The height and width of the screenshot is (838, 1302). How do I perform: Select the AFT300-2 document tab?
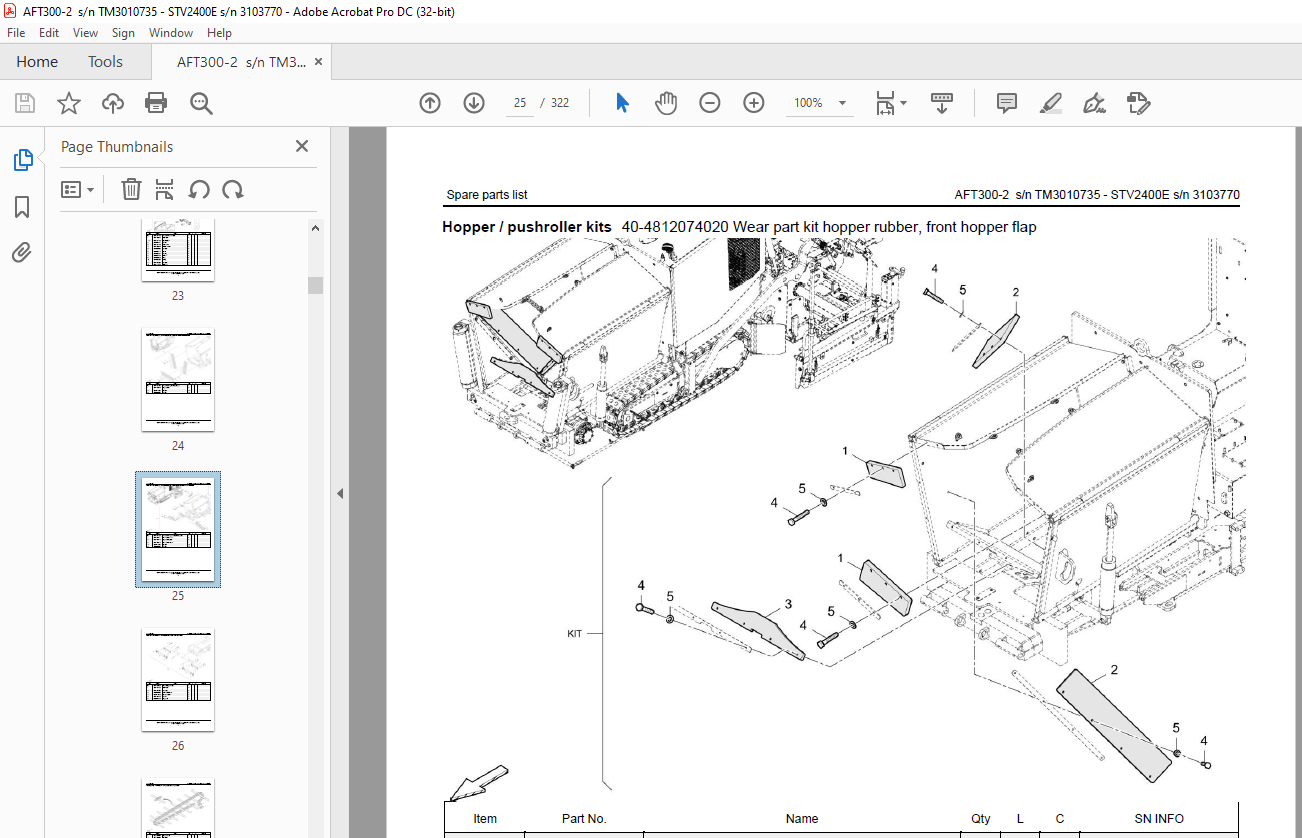[x=241, y=62]
